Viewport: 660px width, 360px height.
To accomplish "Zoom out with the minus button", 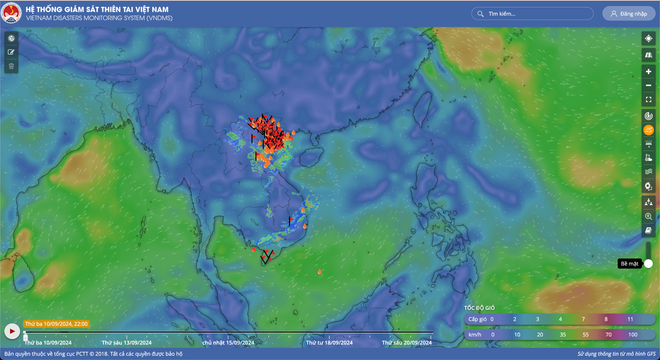I will [648, 85].
